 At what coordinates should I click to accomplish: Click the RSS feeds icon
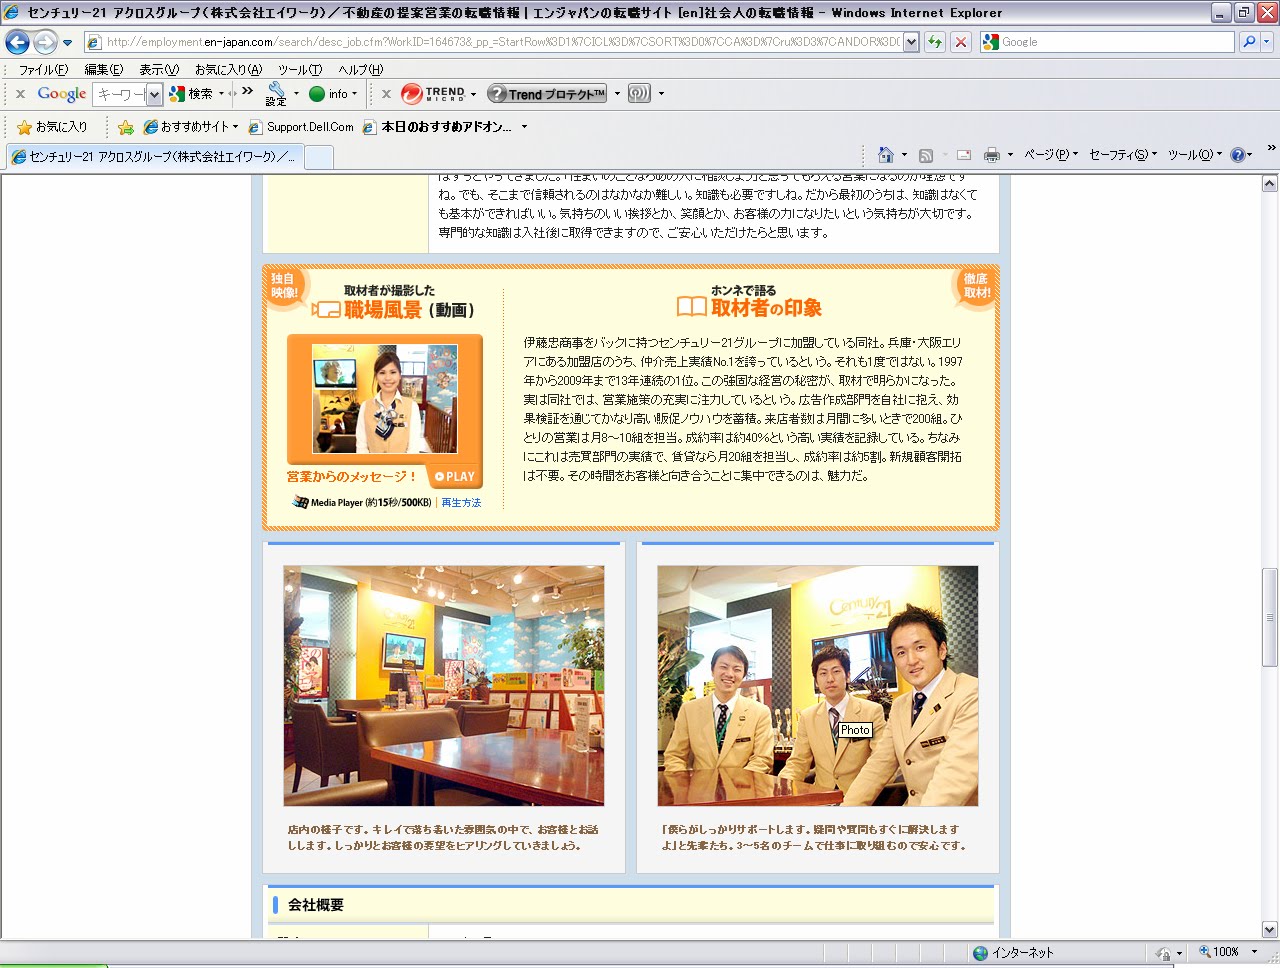tap(926, 155)
